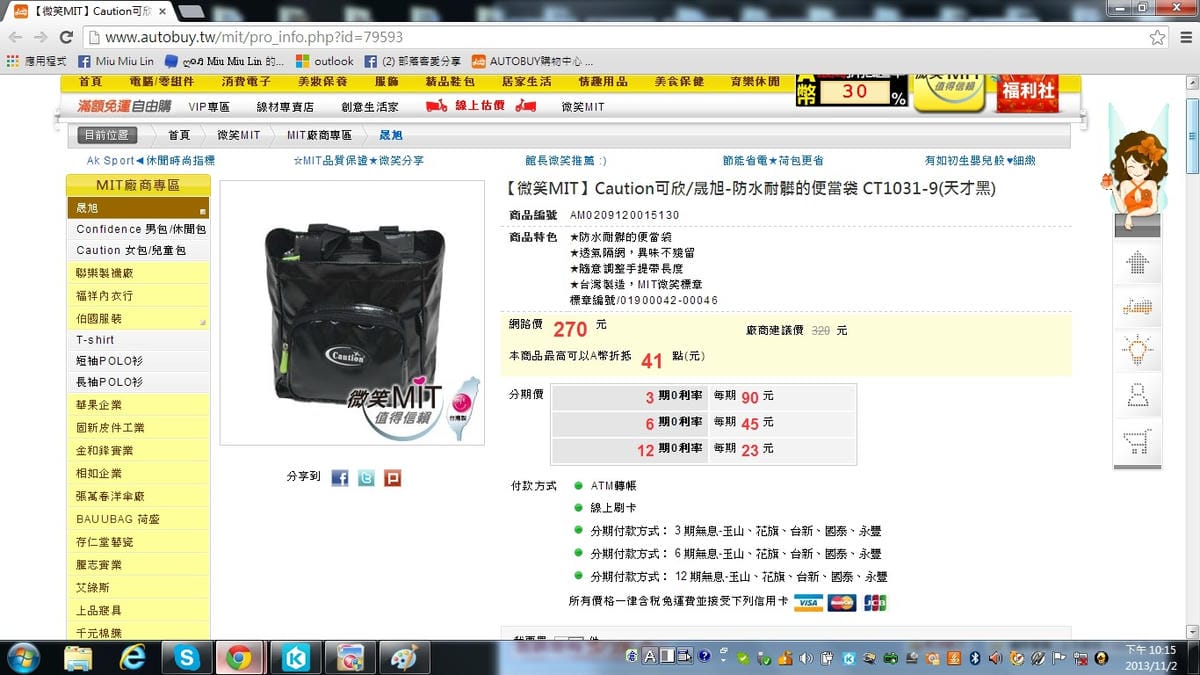Viewport: 1200px width, 675px height.
Task: Select the VIP專區 tab
Action: tap(209, 107)
